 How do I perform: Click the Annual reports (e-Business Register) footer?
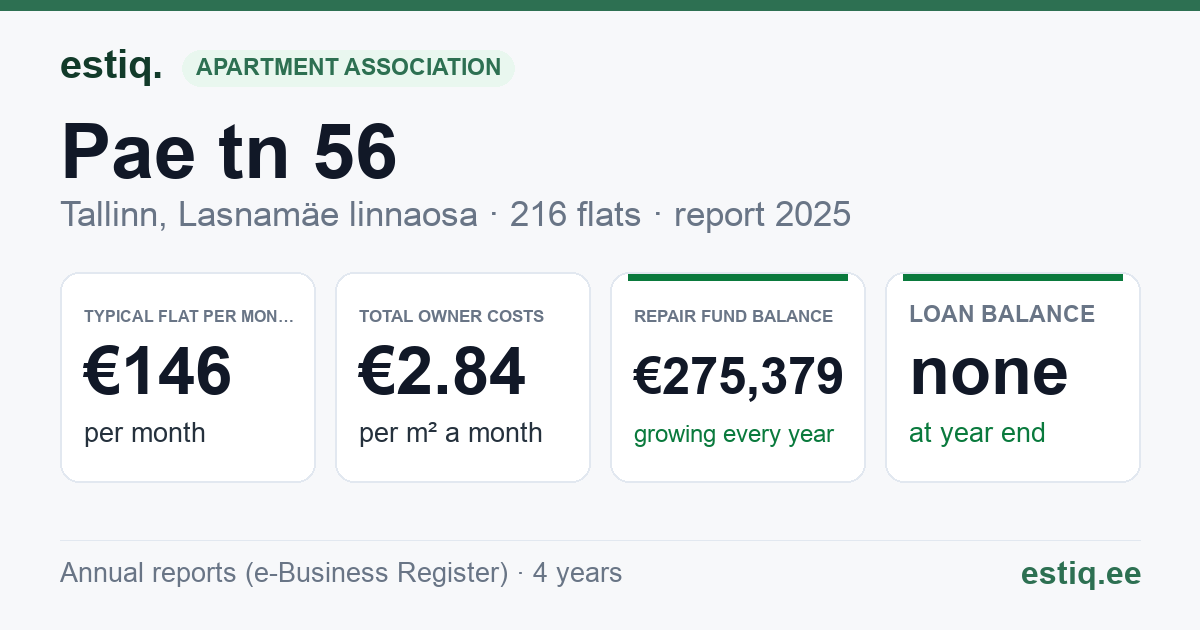click(x=341, y=573)
